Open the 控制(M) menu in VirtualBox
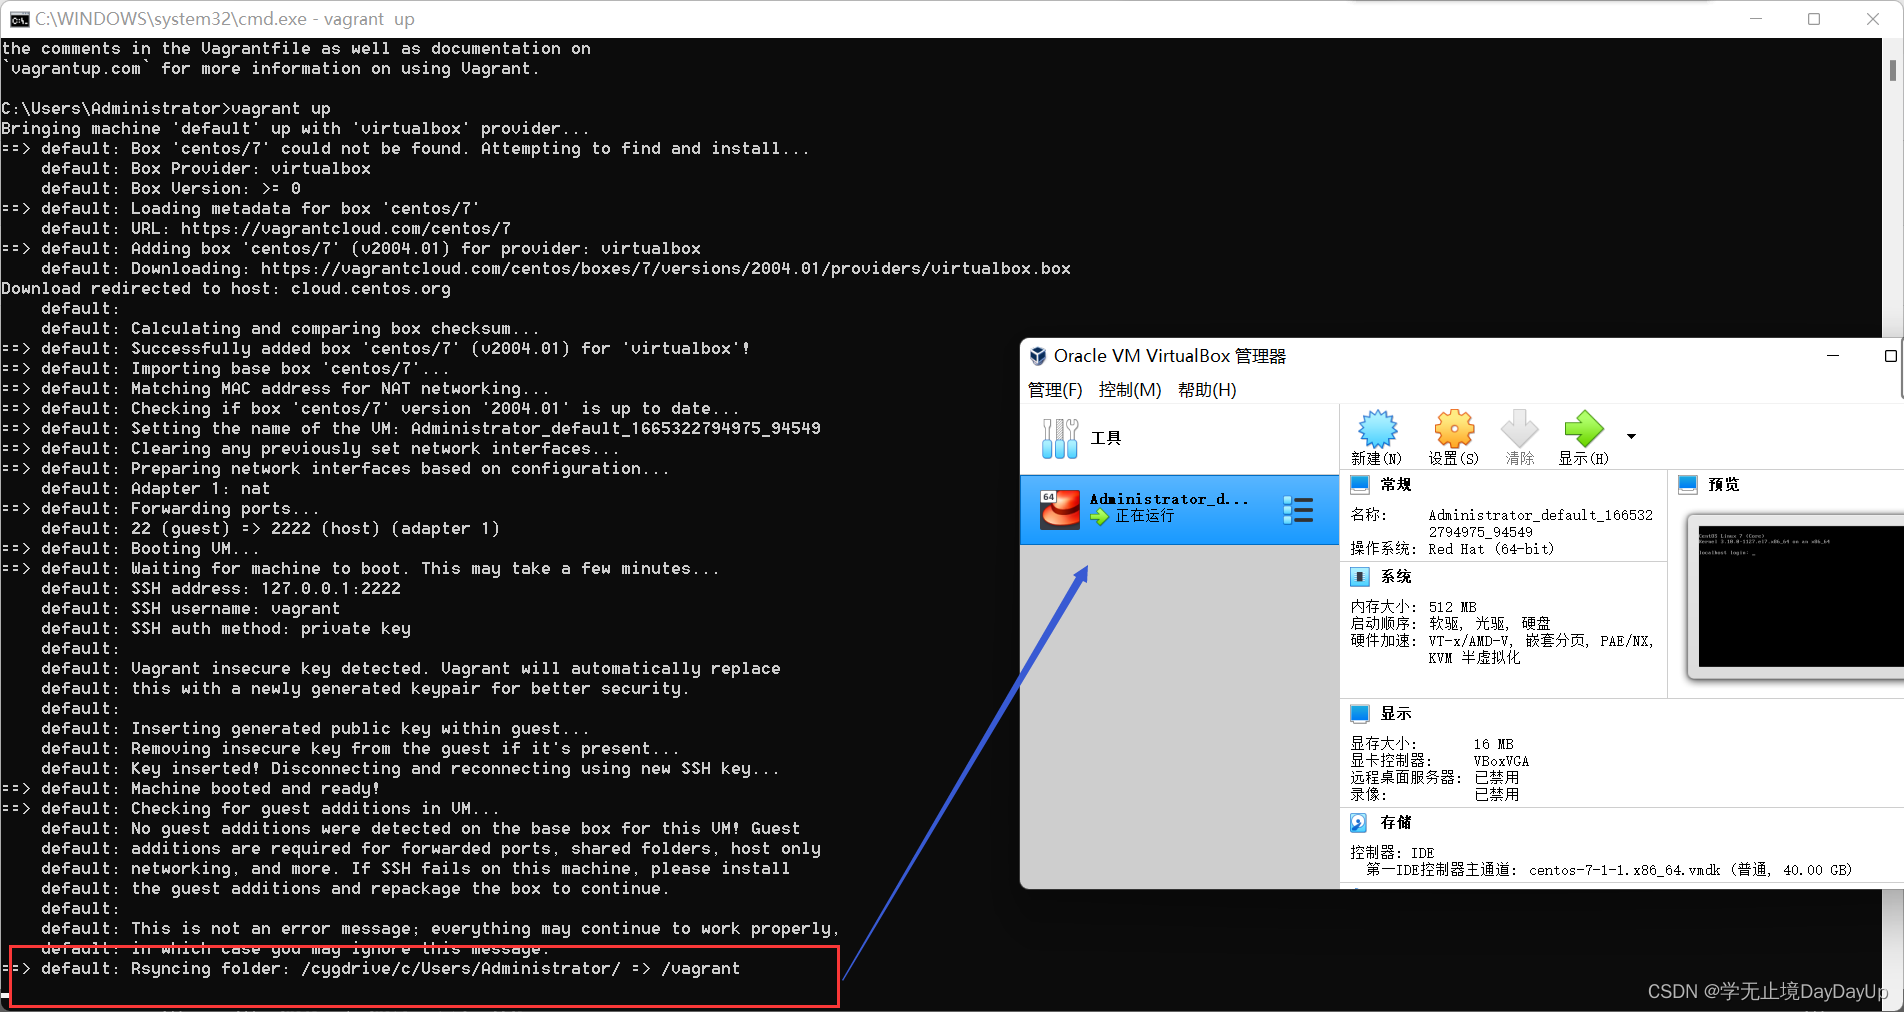This screenshot has width=1904, height=1012. [1130, 390]
